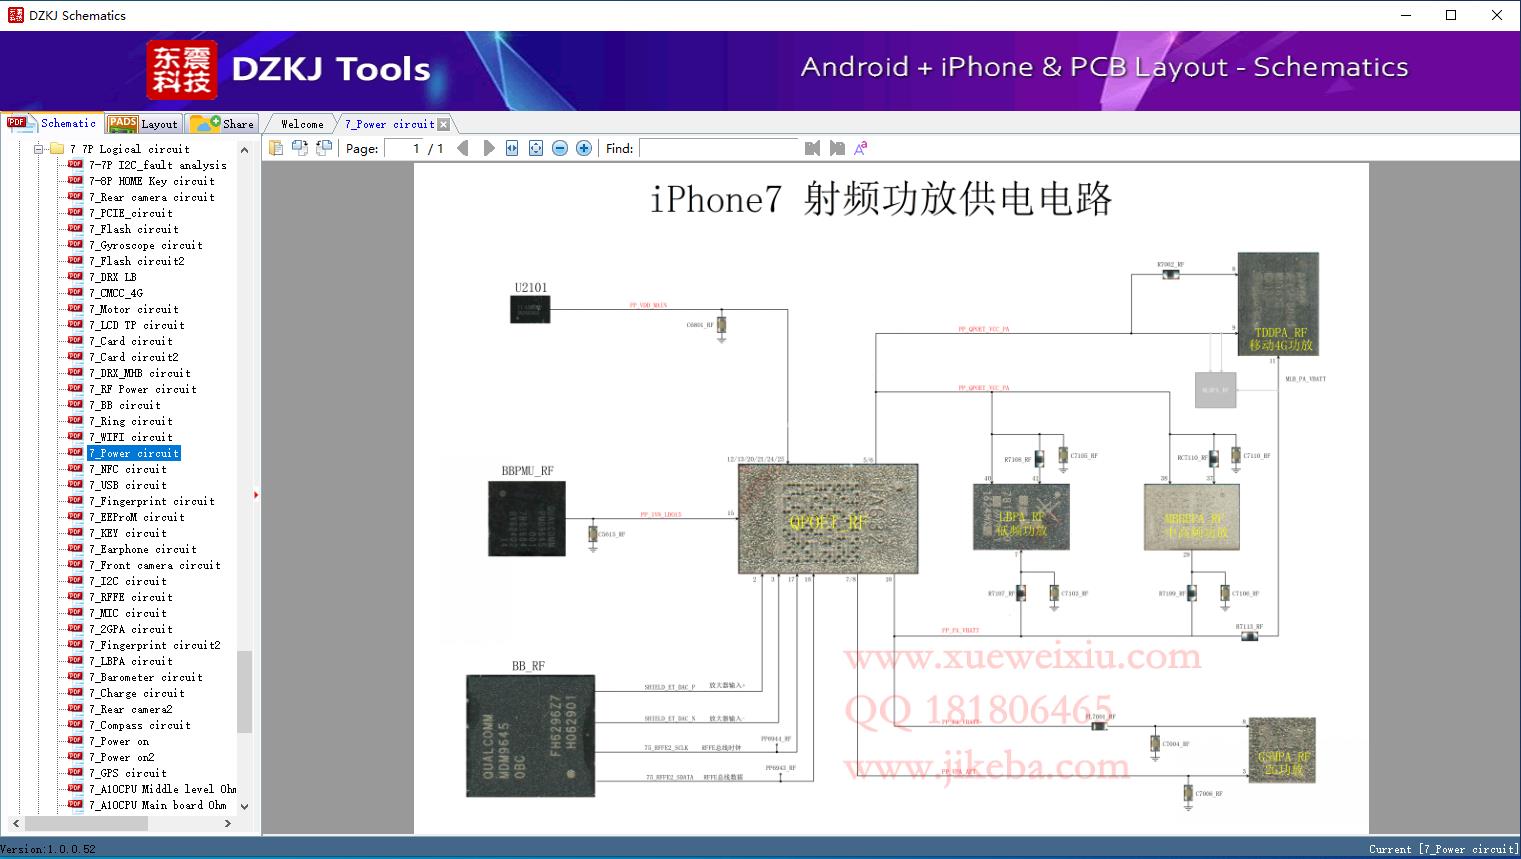Click the red panel splitter arrow
The width and height of the screenshot is (1521, 859).
[256, 494]
